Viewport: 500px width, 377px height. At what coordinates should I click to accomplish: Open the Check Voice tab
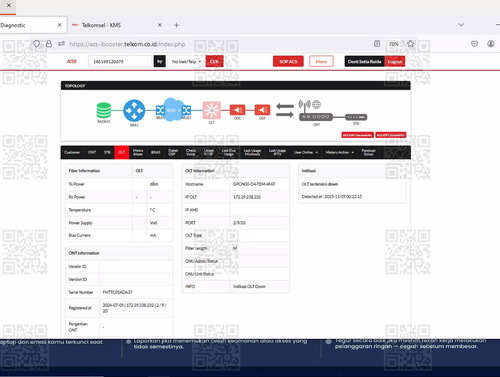coord(191,152)
